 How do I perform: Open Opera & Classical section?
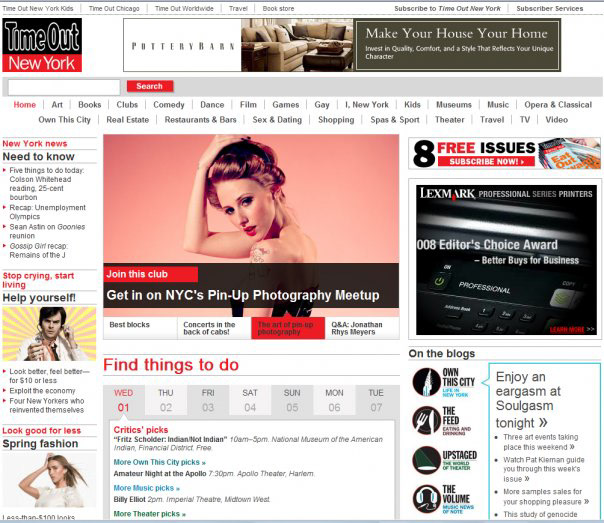(558, 105)
